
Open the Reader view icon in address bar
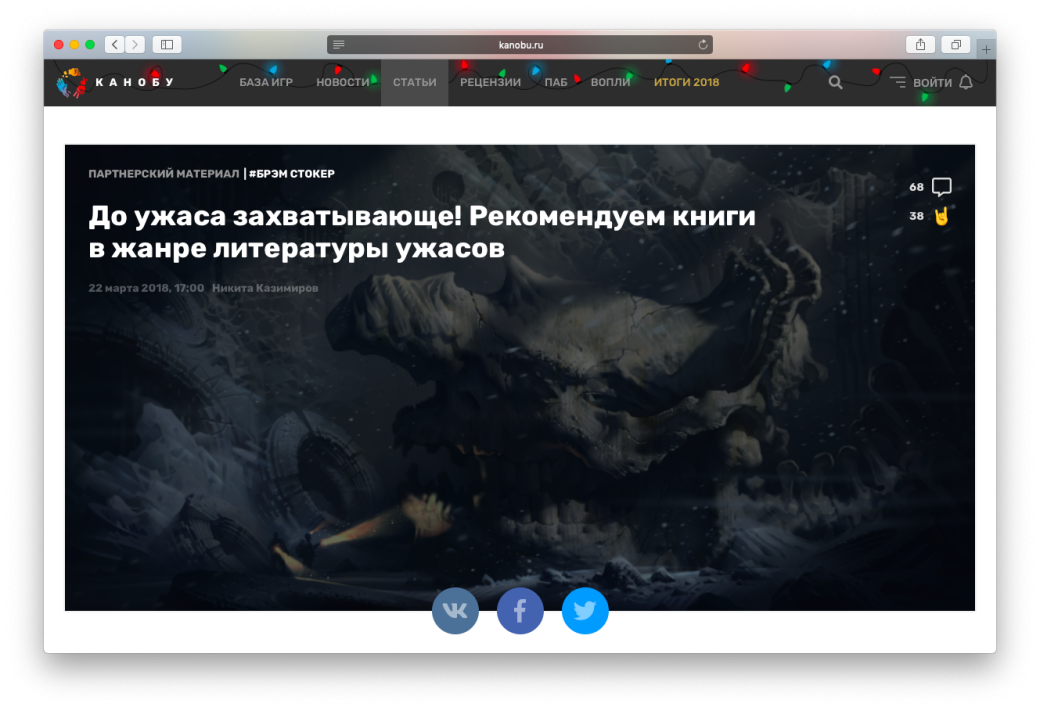pyautogui.click(x=339, y=44)
